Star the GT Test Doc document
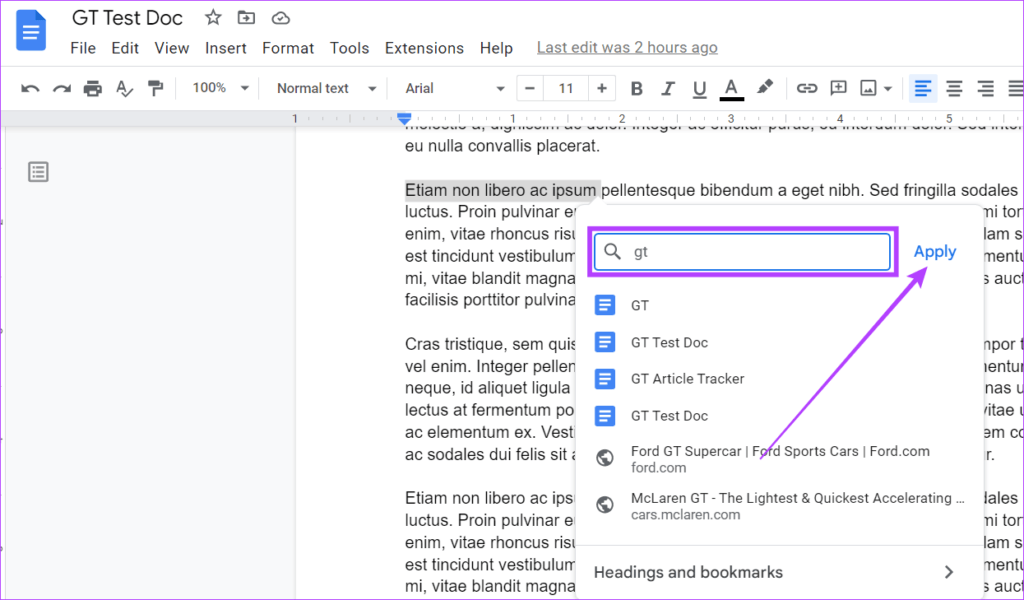Viewport: 1024px width, 600px height. click(x=213, y=18)
